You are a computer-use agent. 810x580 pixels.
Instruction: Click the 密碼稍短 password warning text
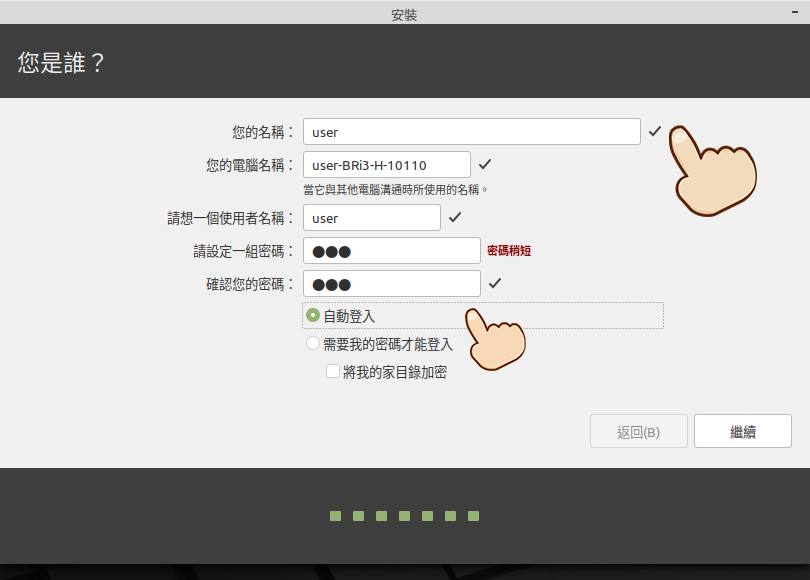pos(509,251)
